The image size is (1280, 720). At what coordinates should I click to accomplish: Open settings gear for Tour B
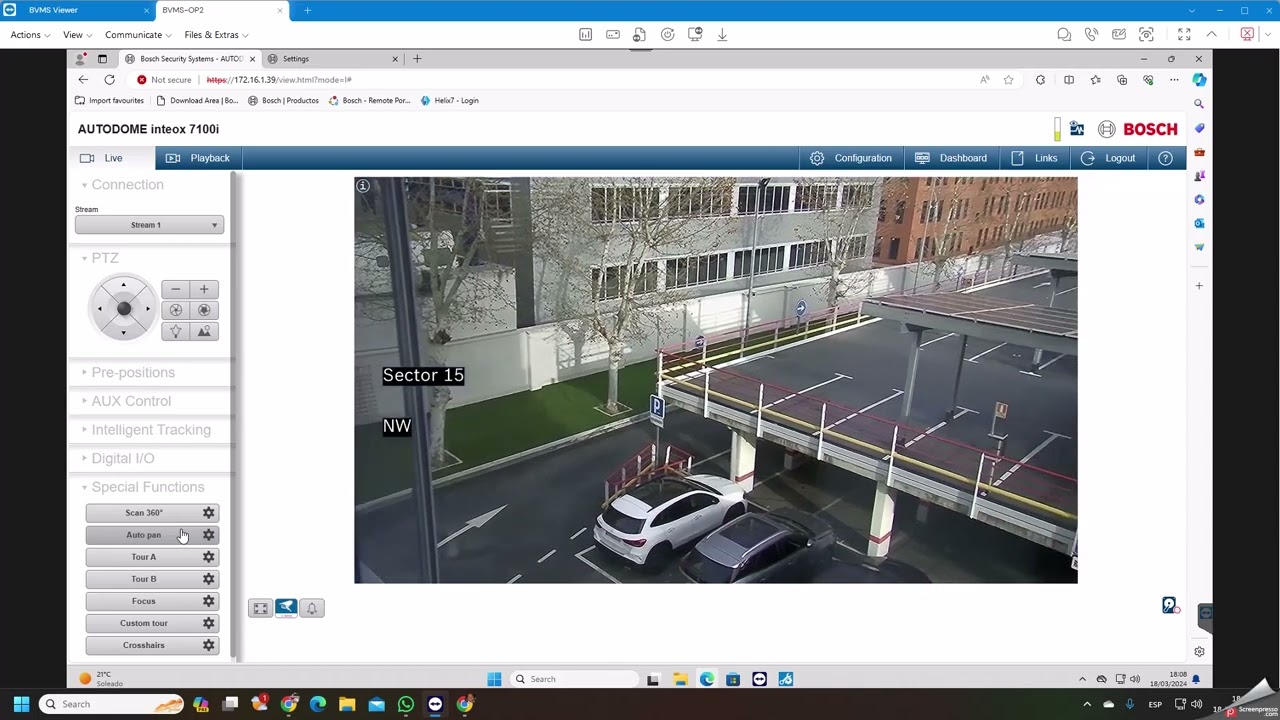[209, 579]
